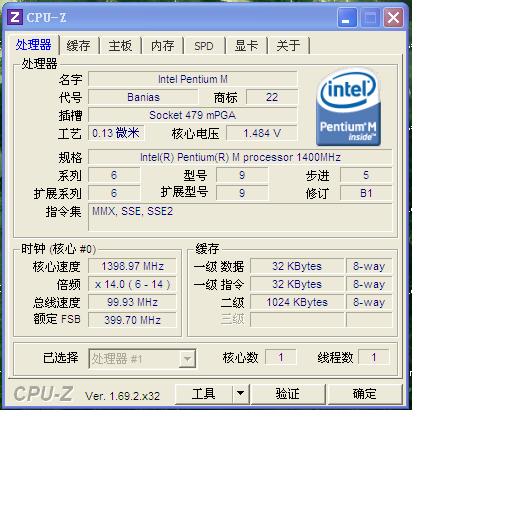Screen dimensions: 512x512
Task: Click the empty 三级 cache field
Action: [297, 320]
